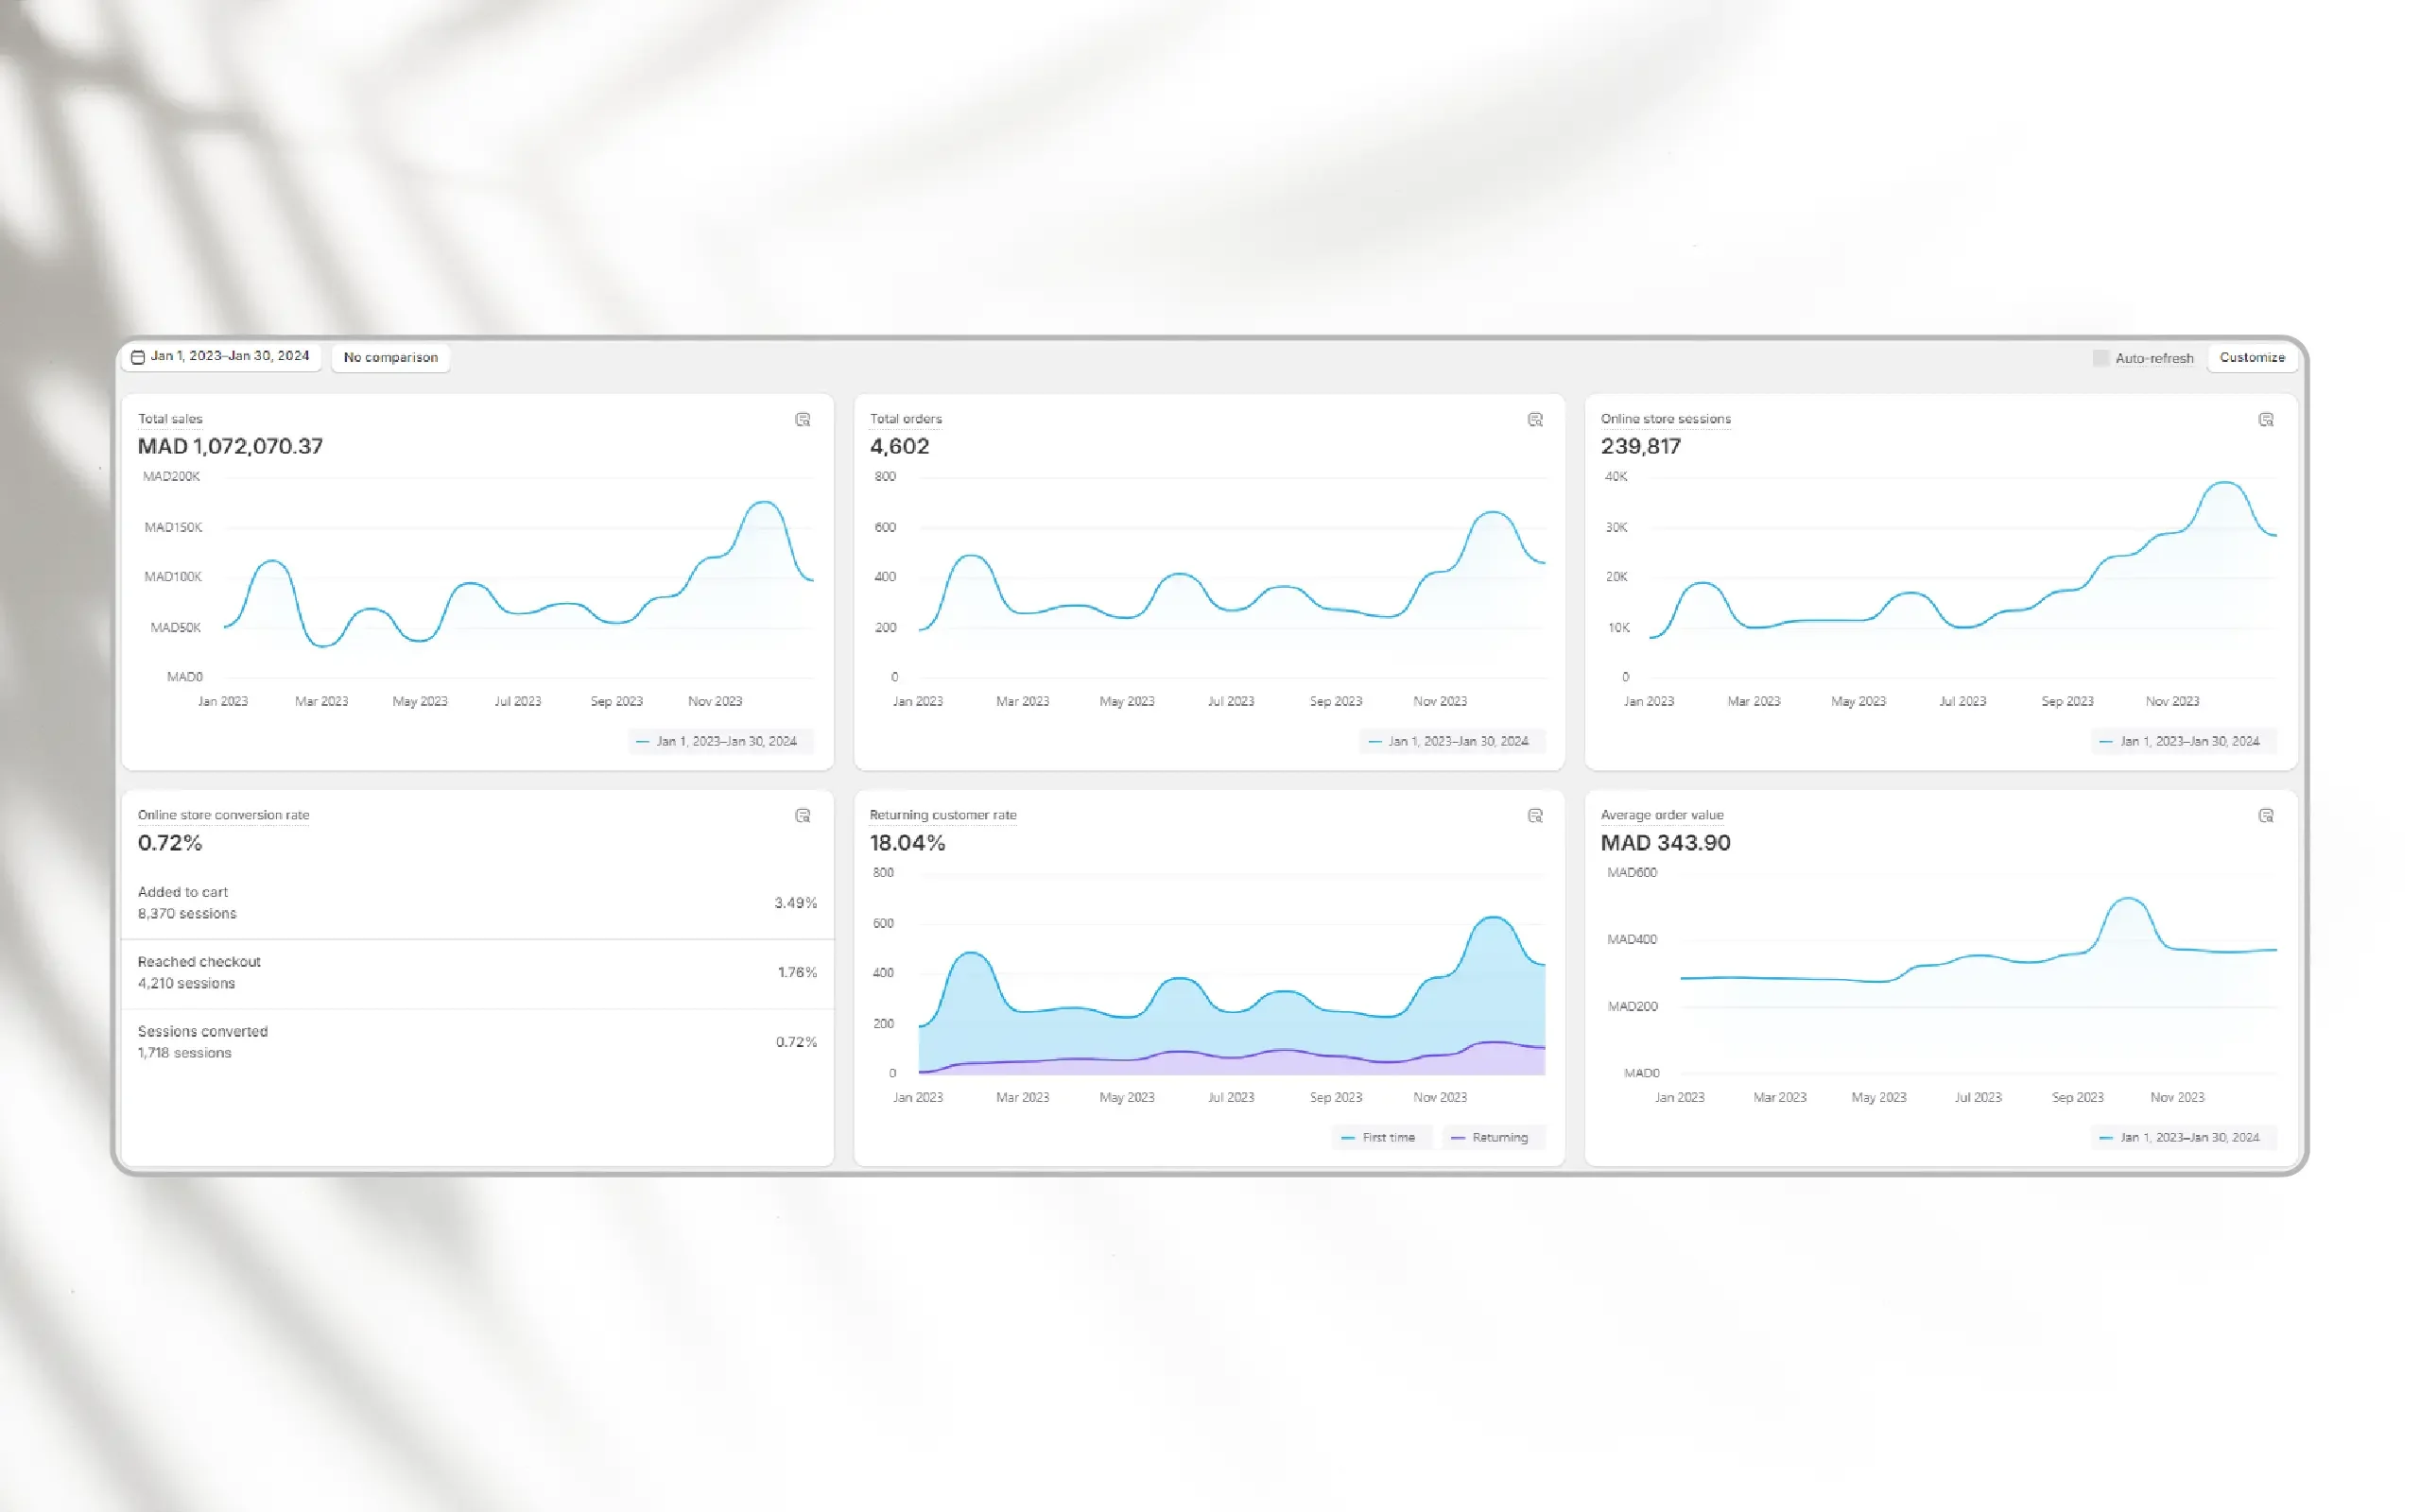Open the Jan 1, 2023–Jan 30, 2024 date range dropdown

(229, 356)
